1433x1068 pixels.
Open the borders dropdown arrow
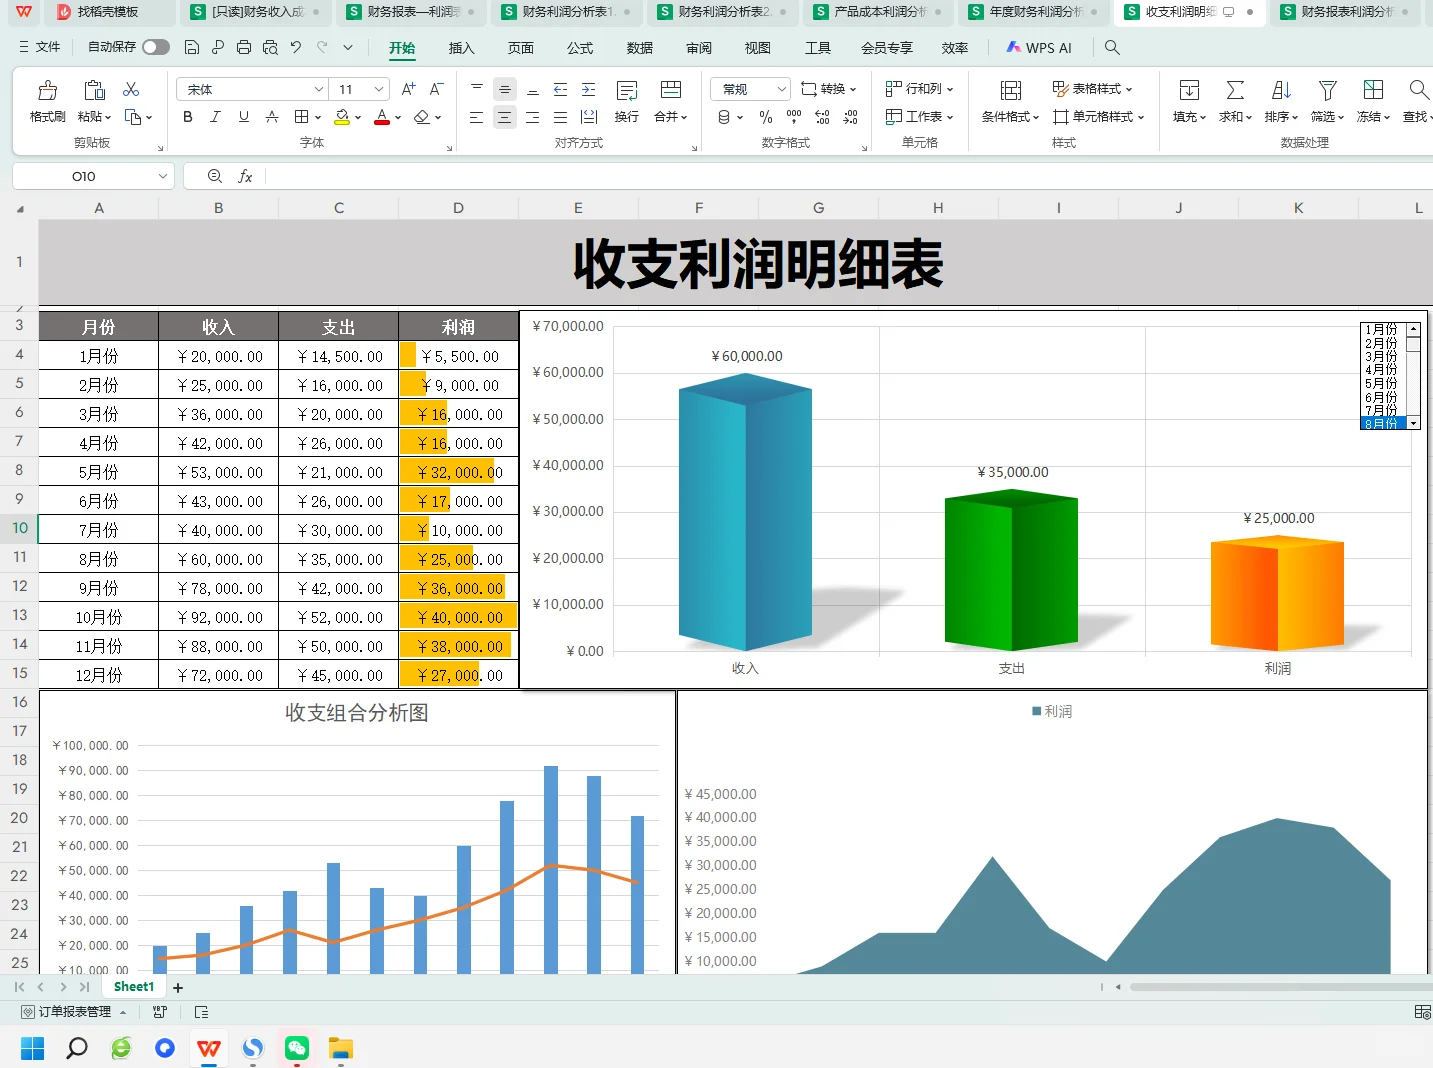[x=318, y=118]
